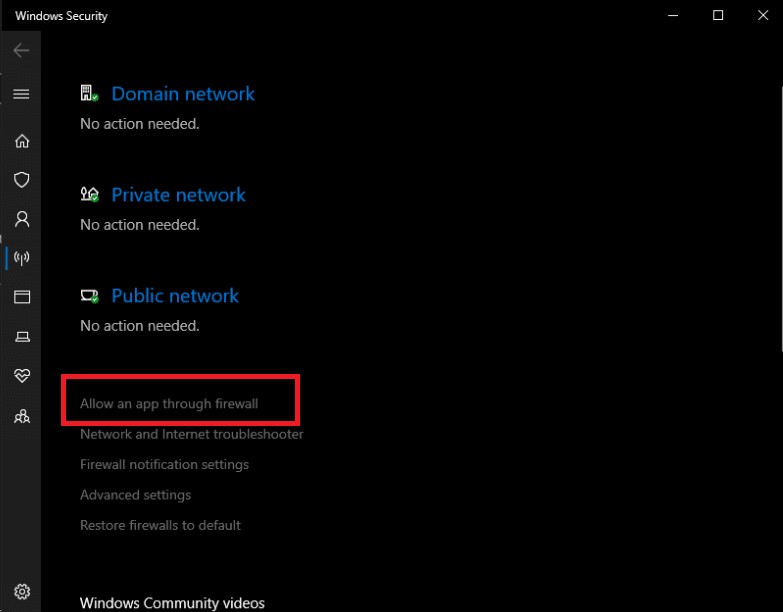
Task: Expand the hamburger navigation menu
Action: 21,94
